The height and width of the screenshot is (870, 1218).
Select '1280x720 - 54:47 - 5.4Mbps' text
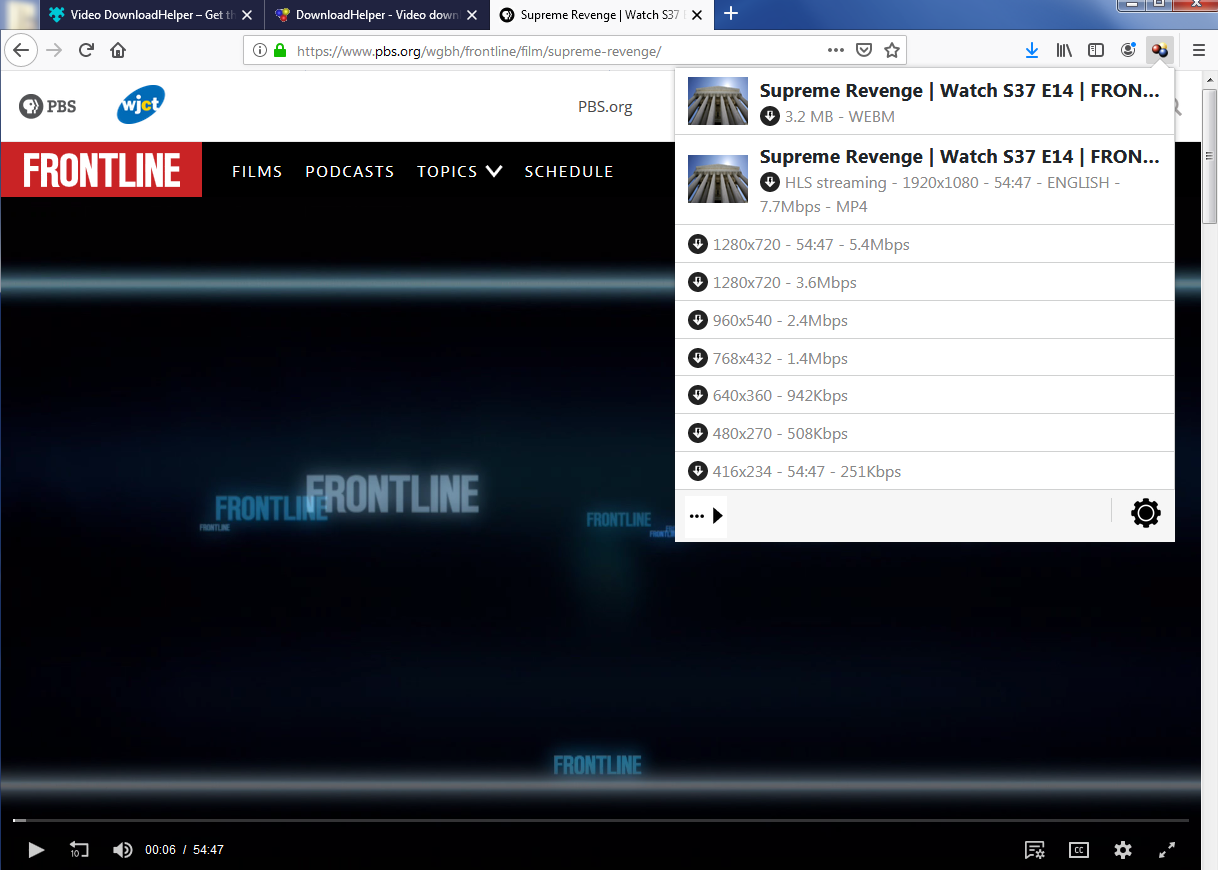(x=811, y=244)
